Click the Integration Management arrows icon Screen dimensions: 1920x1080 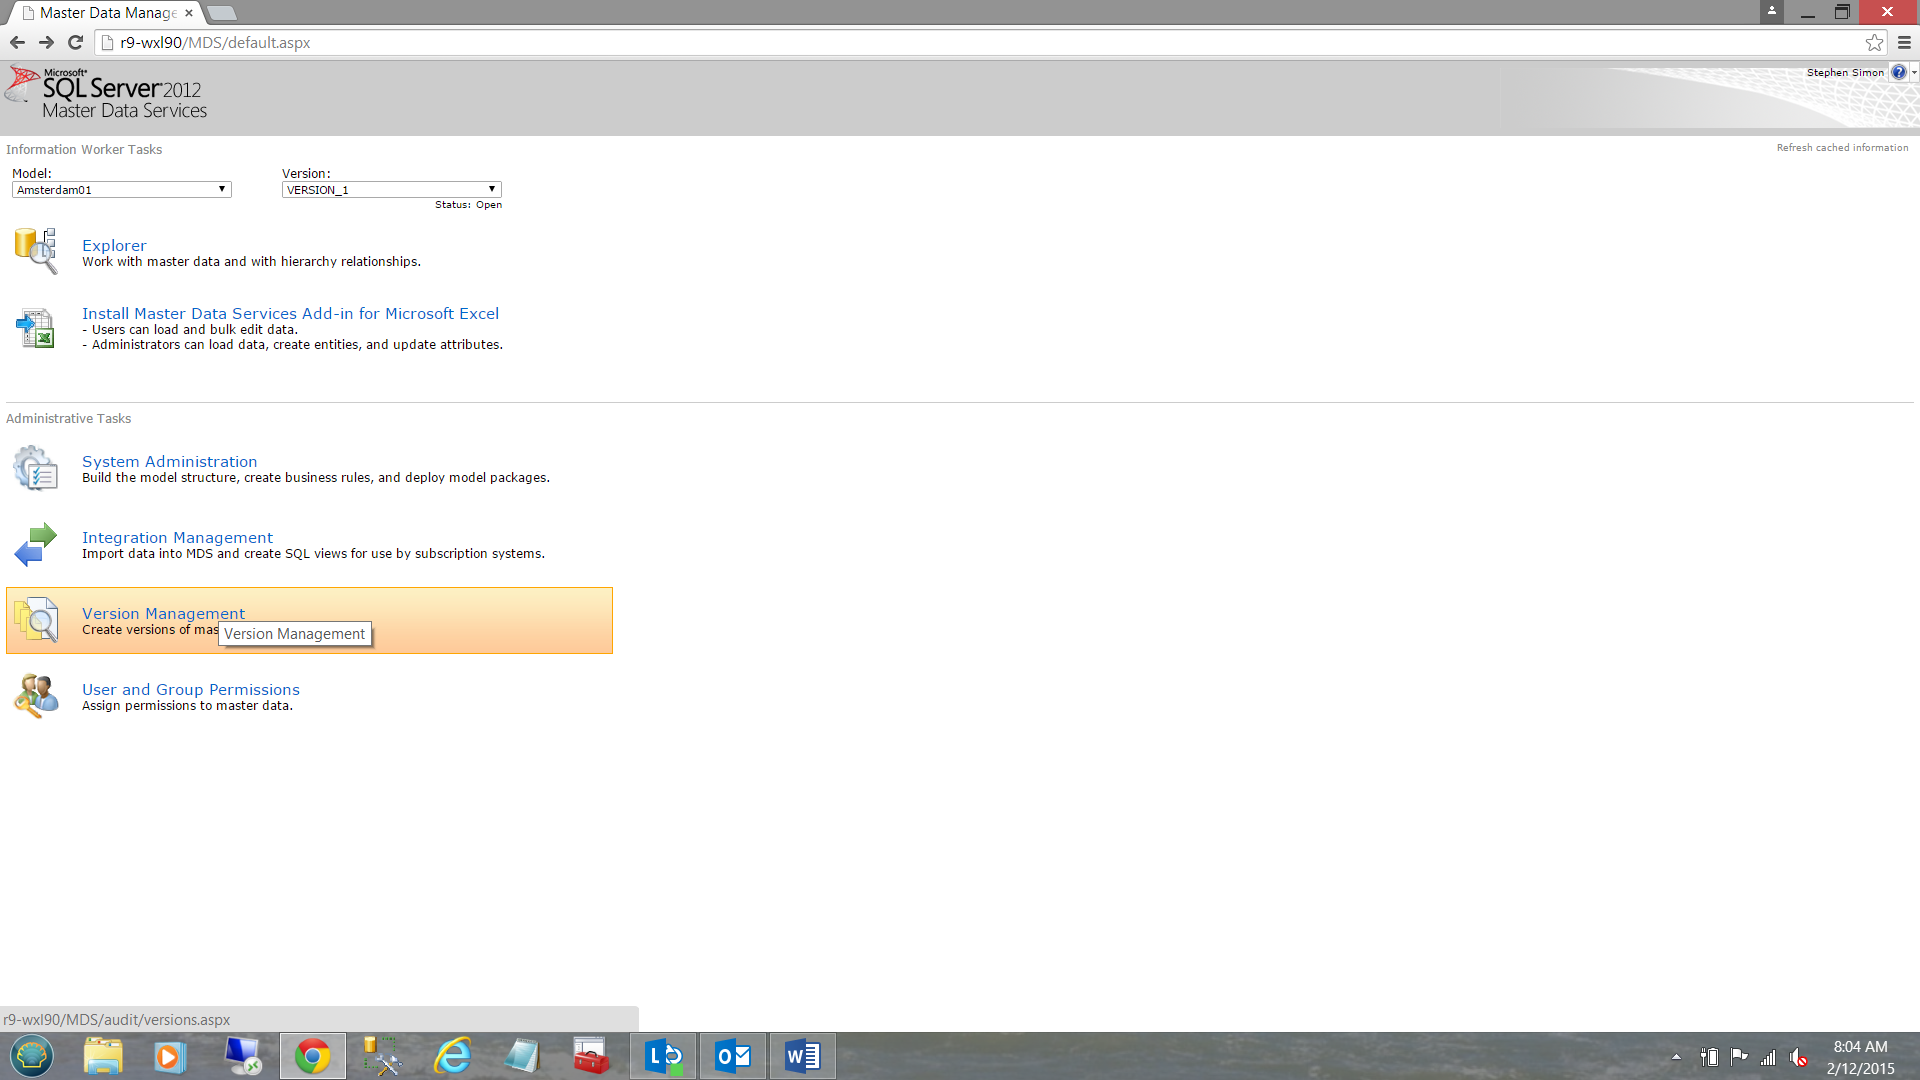tap(36, 545)
